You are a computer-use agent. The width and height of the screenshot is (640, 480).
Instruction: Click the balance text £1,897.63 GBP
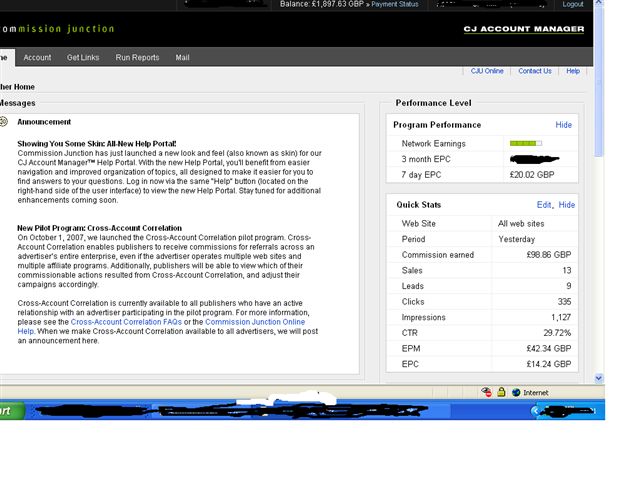point(337,4)
